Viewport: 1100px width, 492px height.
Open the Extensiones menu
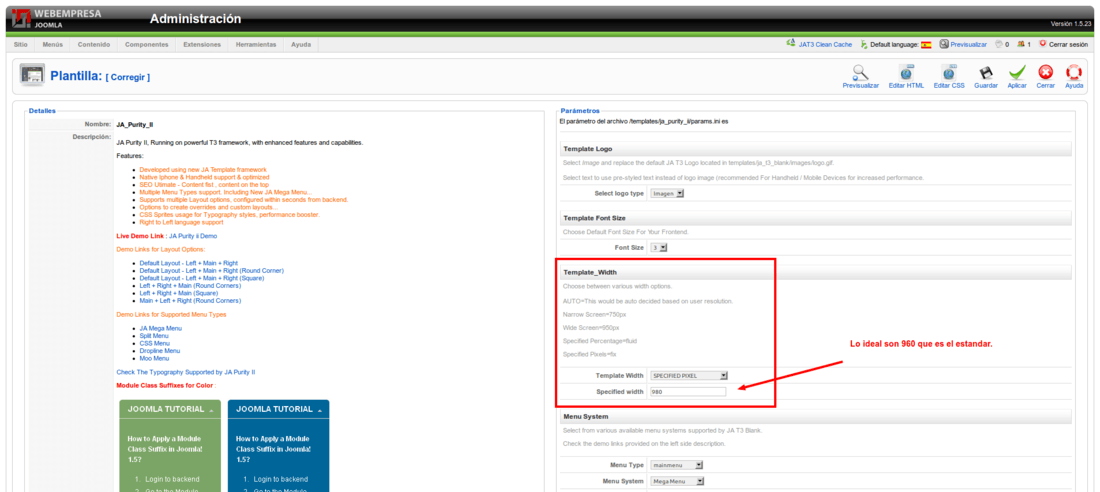pyautogui.click(x=202, y=44)
